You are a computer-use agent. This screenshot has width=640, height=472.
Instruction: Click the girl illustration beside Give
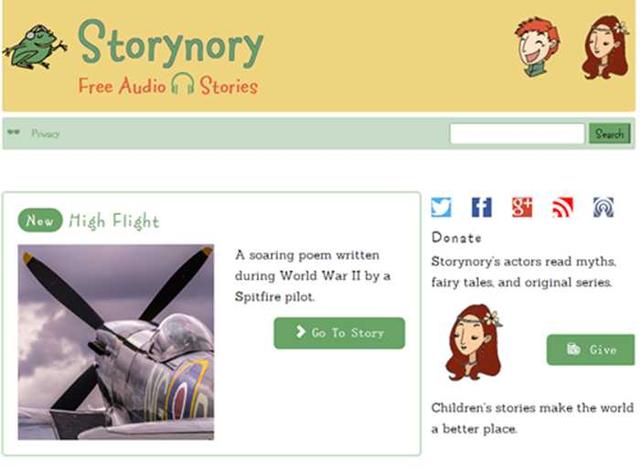coord(473,342)
